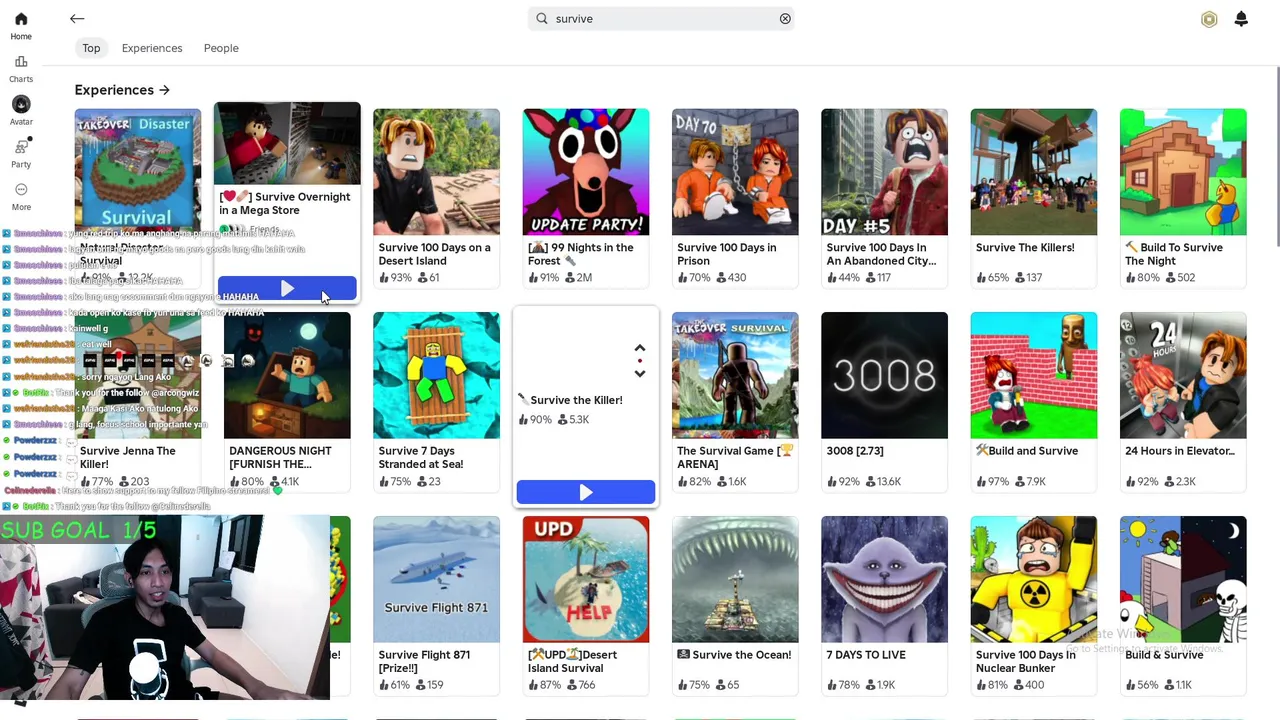Click the Survive the Ocean! title text
This screenshot has height=720, width=1280.
(x=734, y=655)
